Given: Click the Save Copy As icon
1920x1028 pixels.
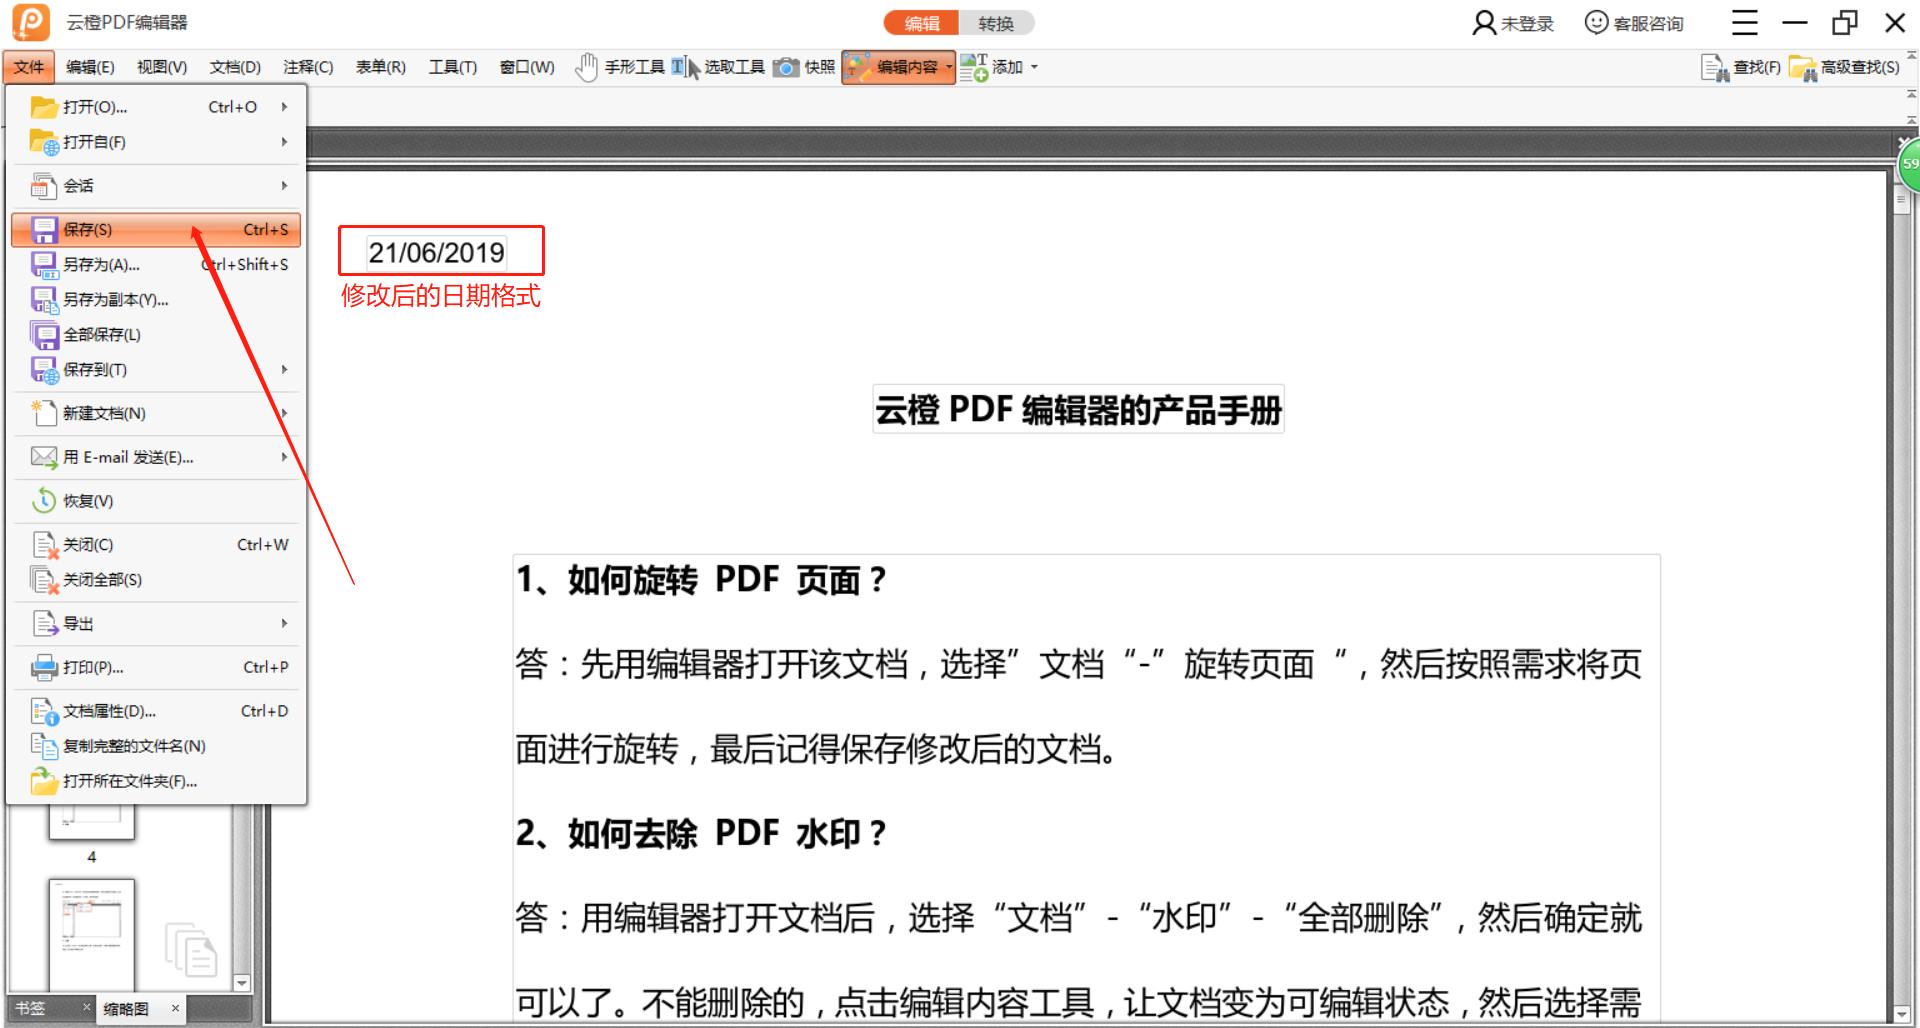Looking at the screenshot, I should [x=44, y=300].
